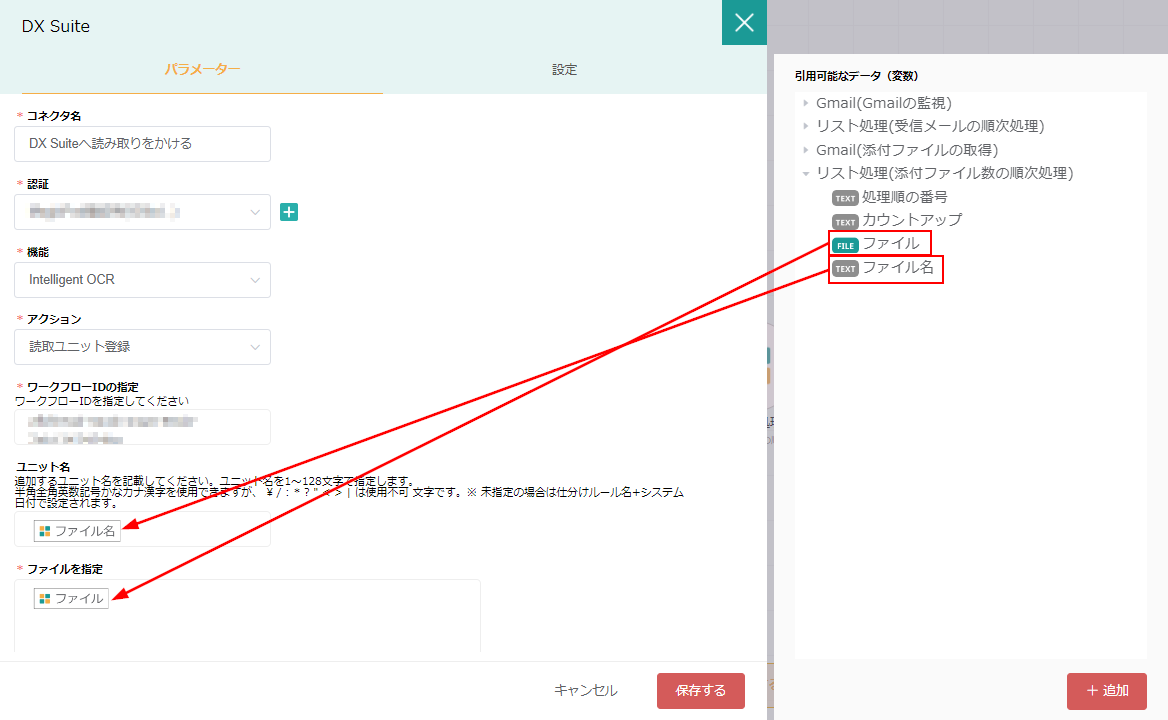Switch to the 設定 tab
Image resolution: width=1168 pixels, height=720 pixels.
point(564,69)
